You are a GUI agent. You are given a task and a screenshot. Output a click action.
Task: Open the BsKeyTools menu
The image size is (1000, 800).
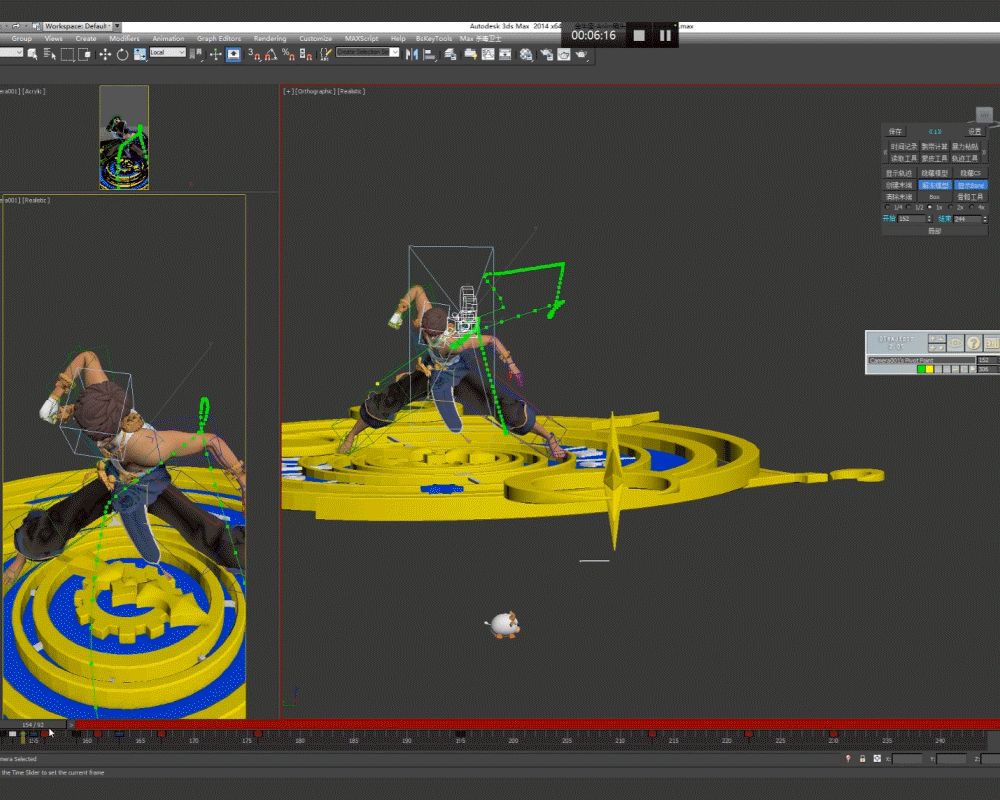tap(434, 39)
